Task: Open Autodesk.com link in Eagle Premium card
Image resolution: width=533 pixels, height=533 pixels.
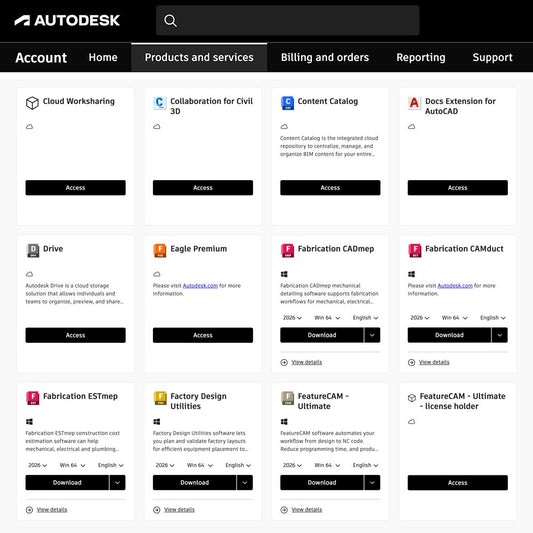Action: pyautogui.click(x=200, y=286)
